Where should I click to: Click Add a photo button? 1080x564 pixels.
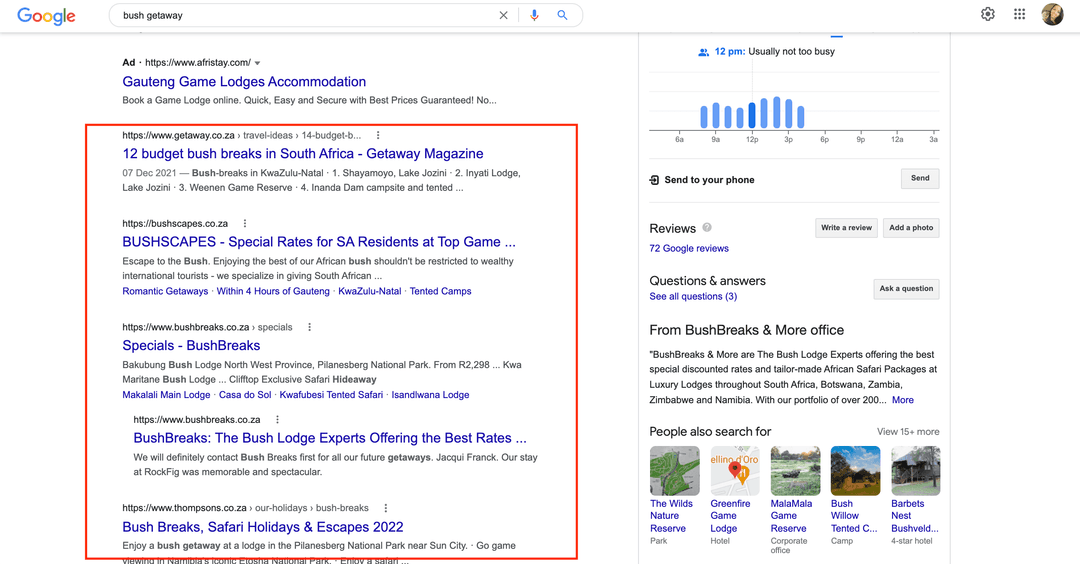[911, 228]
